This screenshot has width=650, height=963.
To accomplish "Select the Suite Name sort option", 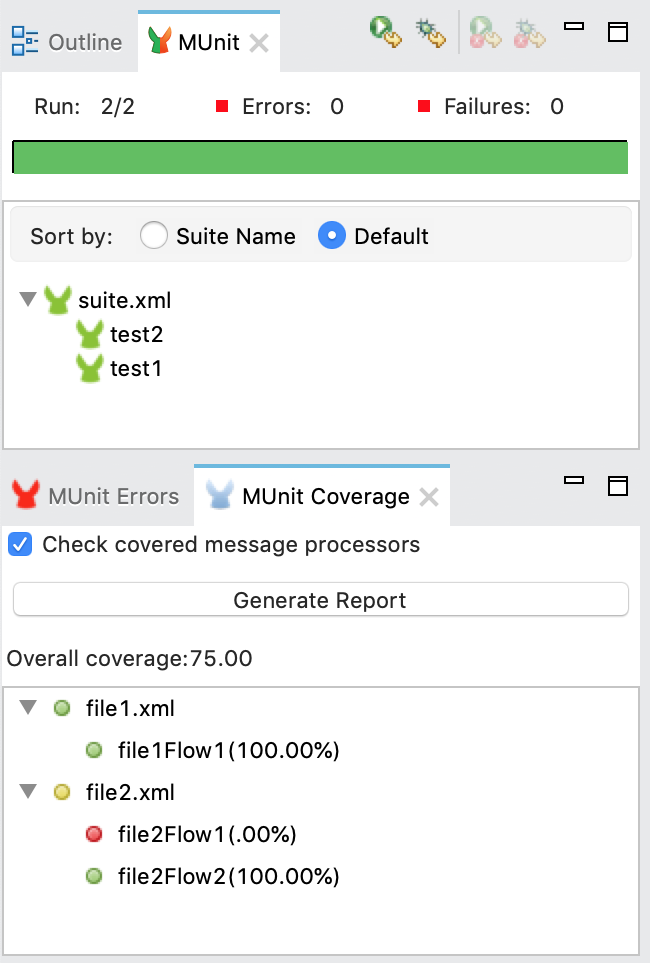I will 153,236.
